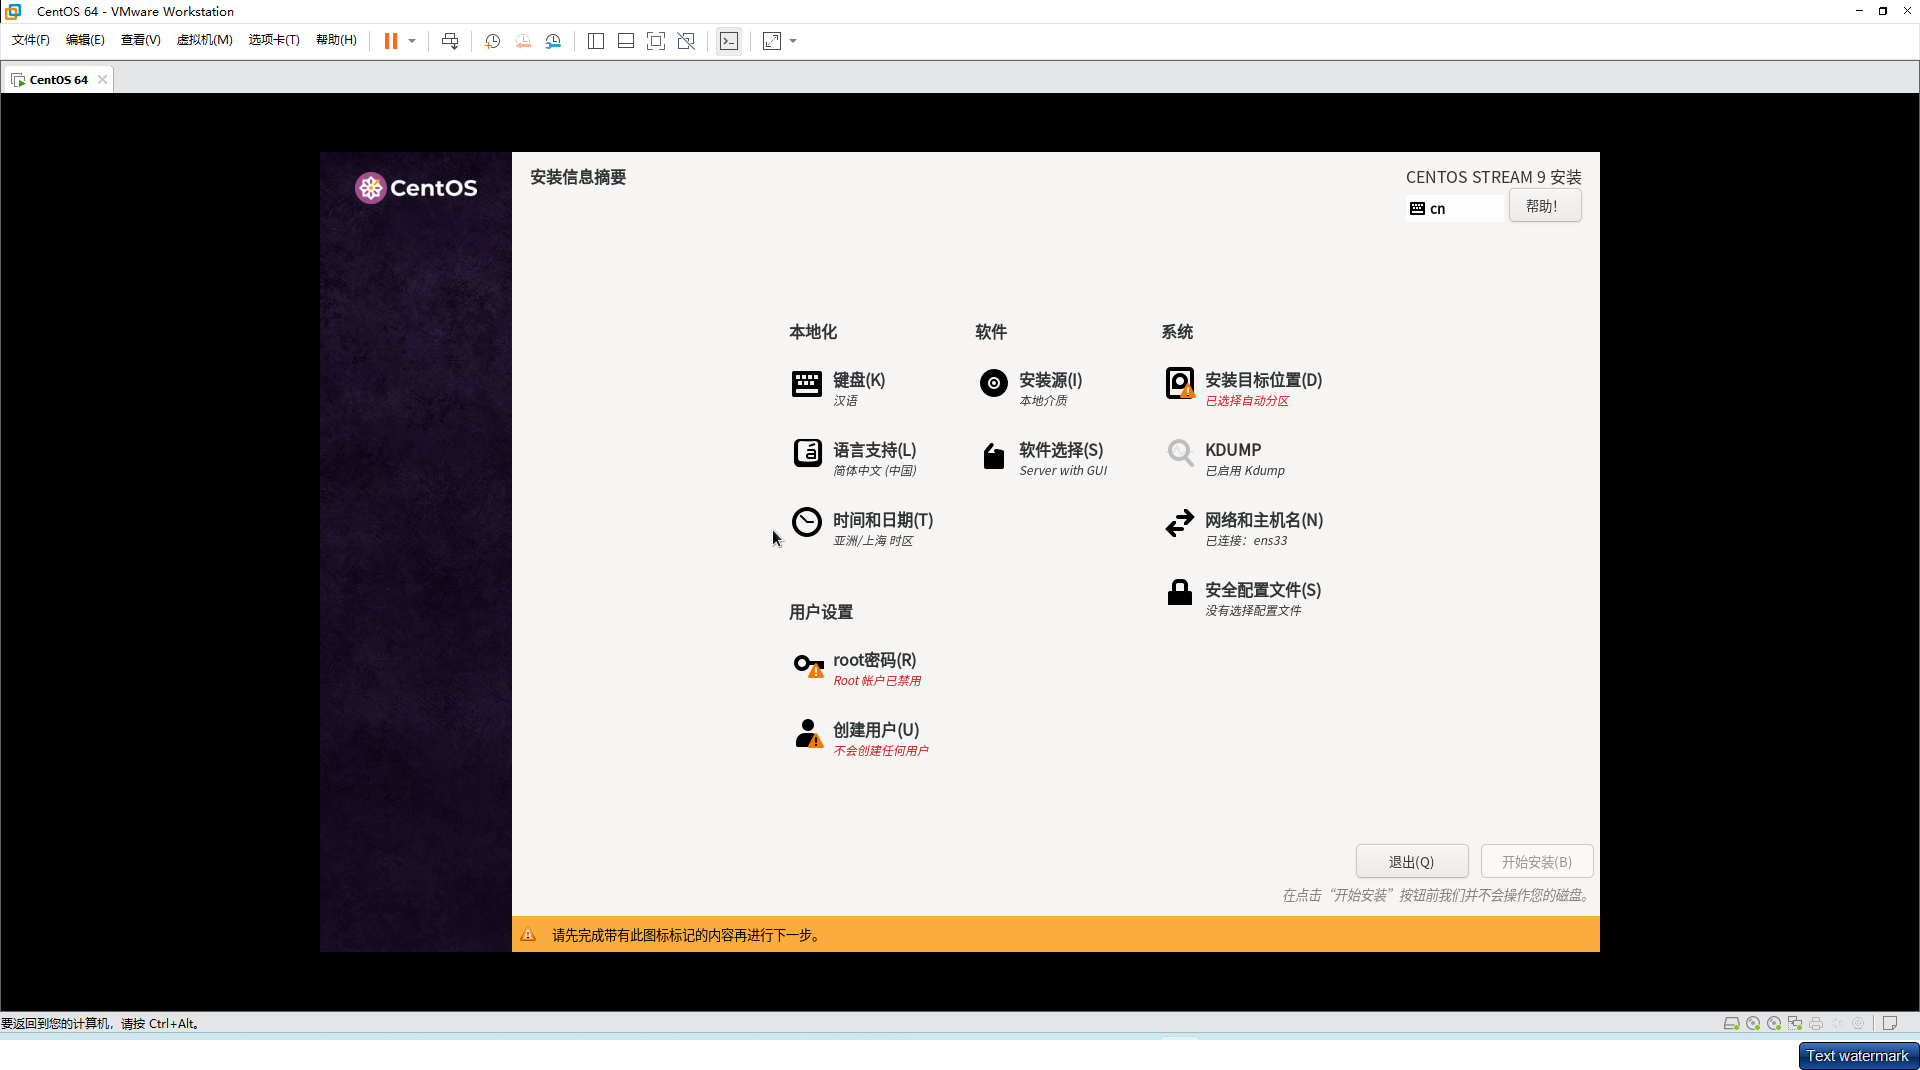
Task: Open installation destination disk icon
Action: click(x=1180, y=383)
